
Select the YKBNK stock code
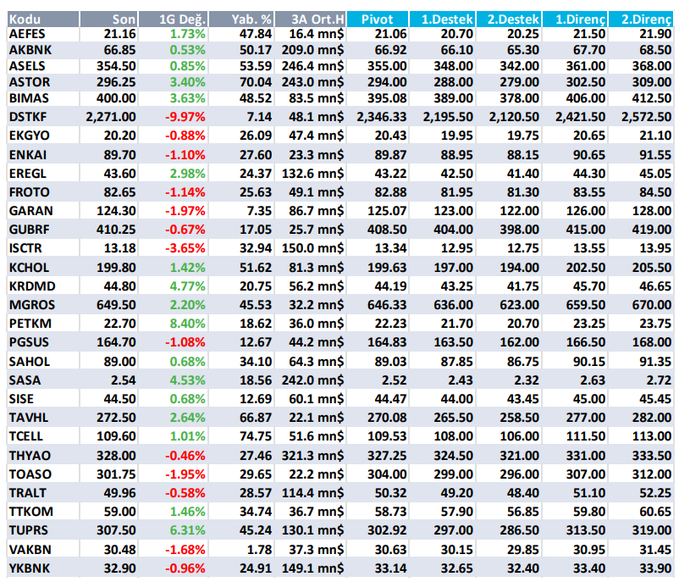coord(29,568)
